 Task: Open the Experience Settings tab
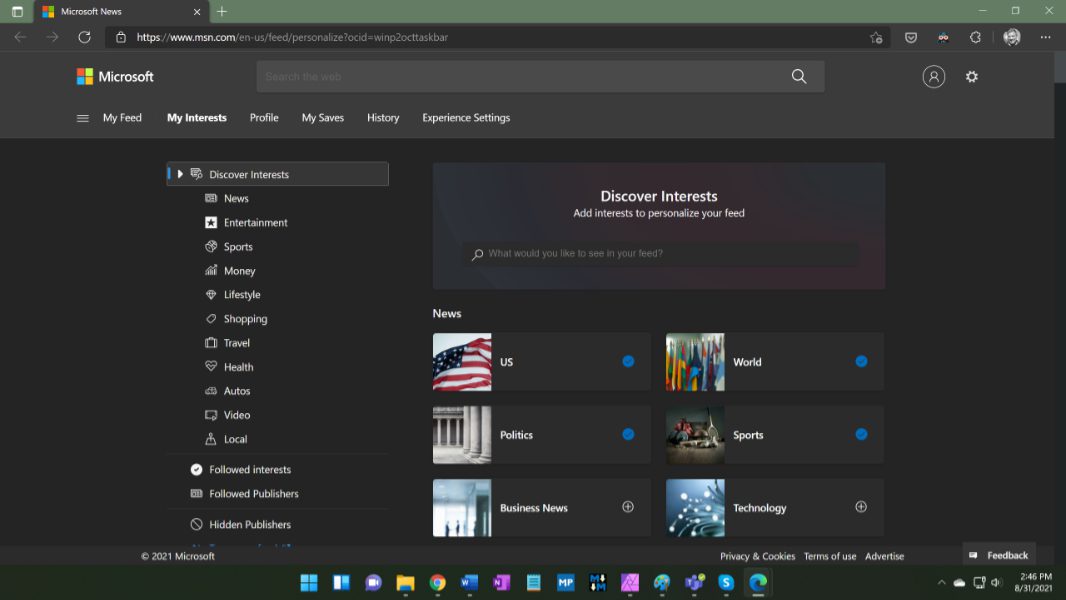(x=466, y=118)
